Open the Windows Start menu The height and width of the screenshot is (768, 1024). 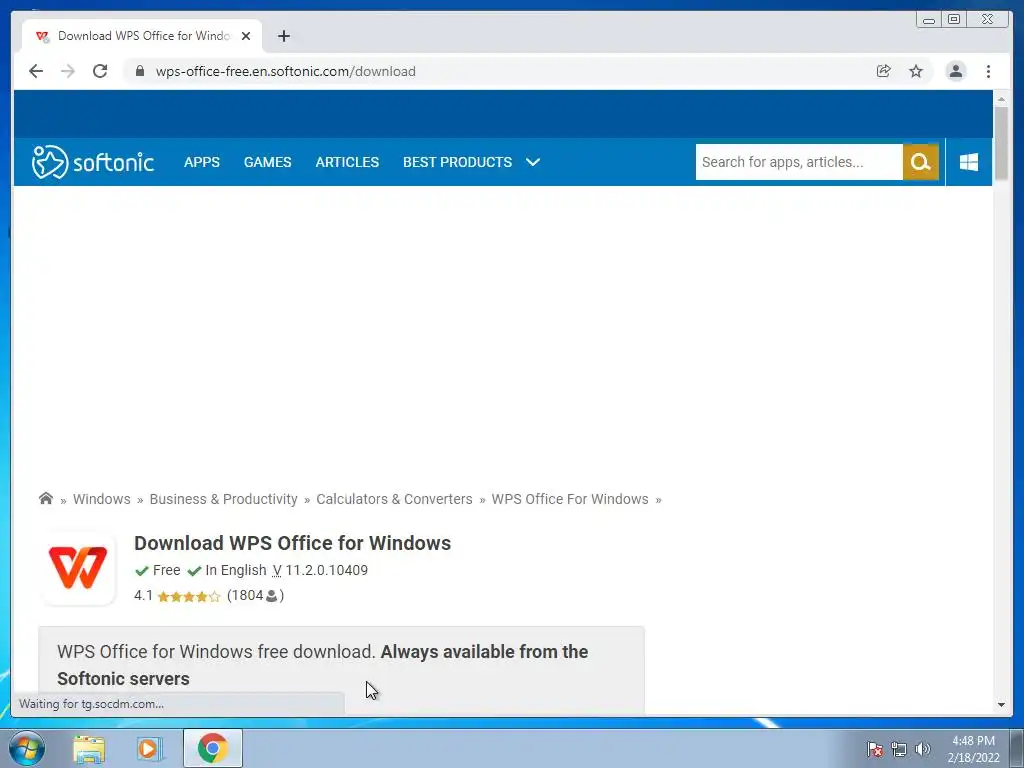tap(27, 748)
